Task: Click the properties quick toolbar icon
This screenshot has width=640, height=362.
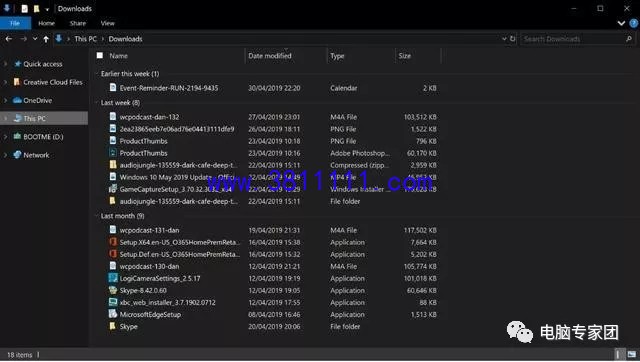Action: pos(24,9)
